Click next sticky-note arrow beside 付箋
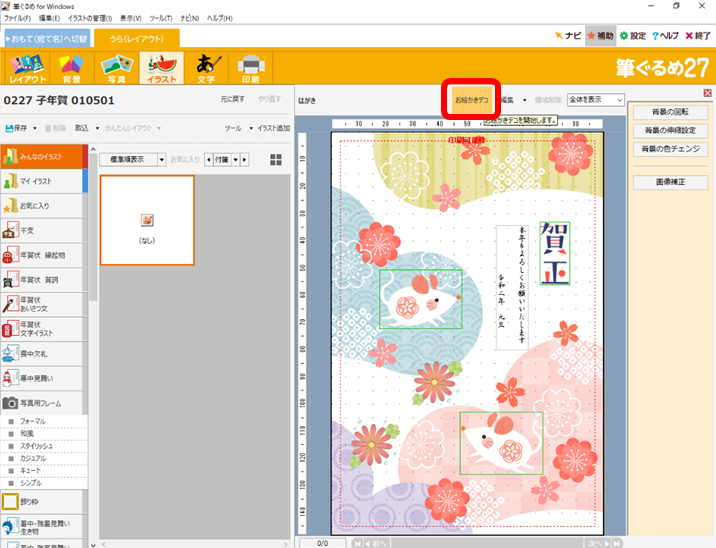 point(245,159)
